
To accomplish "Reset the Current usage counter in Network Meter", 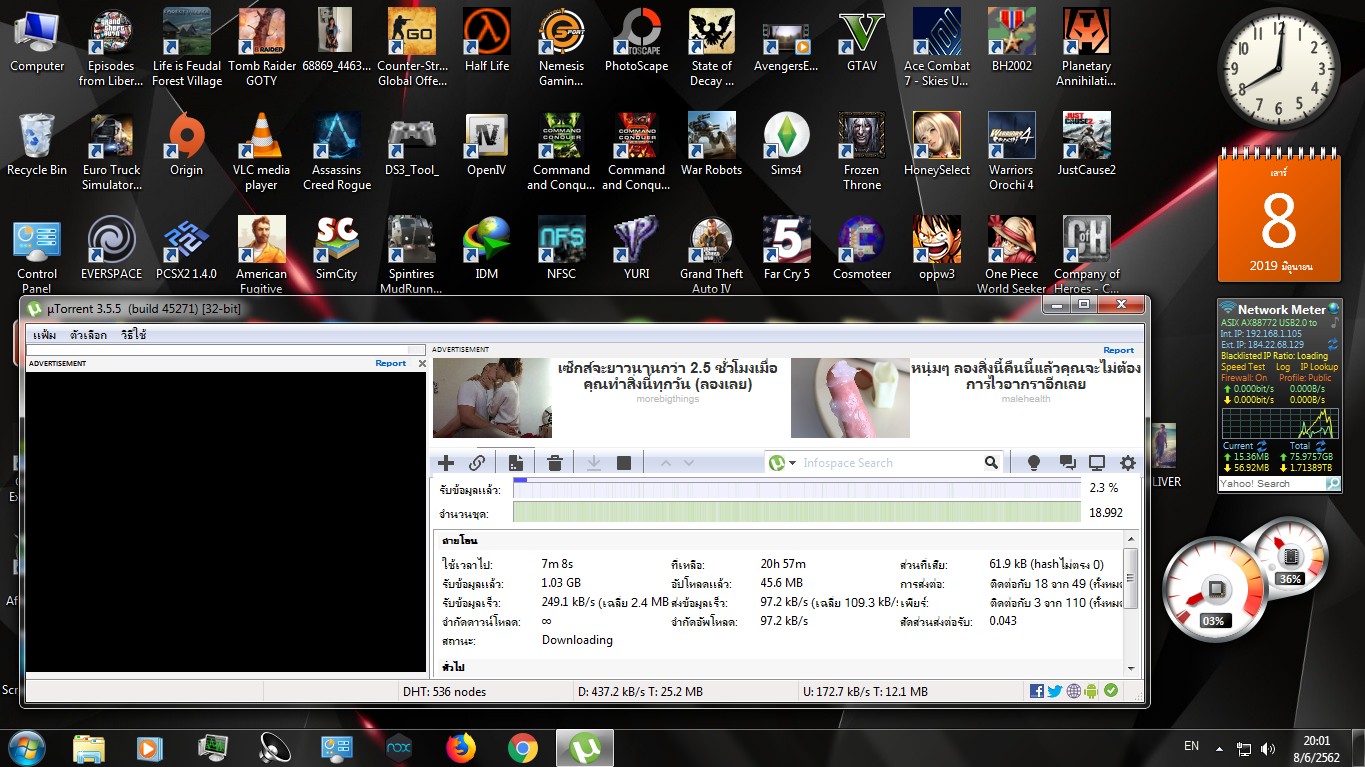I will coord(1262,445).
